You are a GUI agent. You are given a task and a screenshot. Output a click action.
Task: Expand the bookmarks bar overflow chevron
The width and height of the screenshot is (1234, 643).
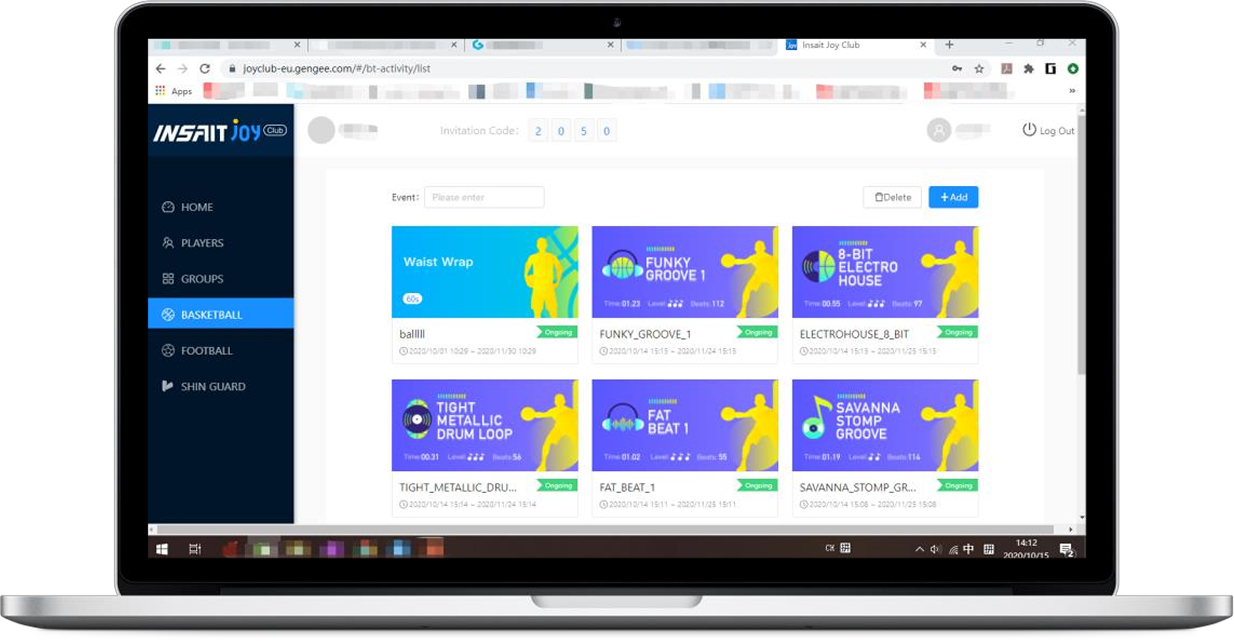[x=1072, y=91]
